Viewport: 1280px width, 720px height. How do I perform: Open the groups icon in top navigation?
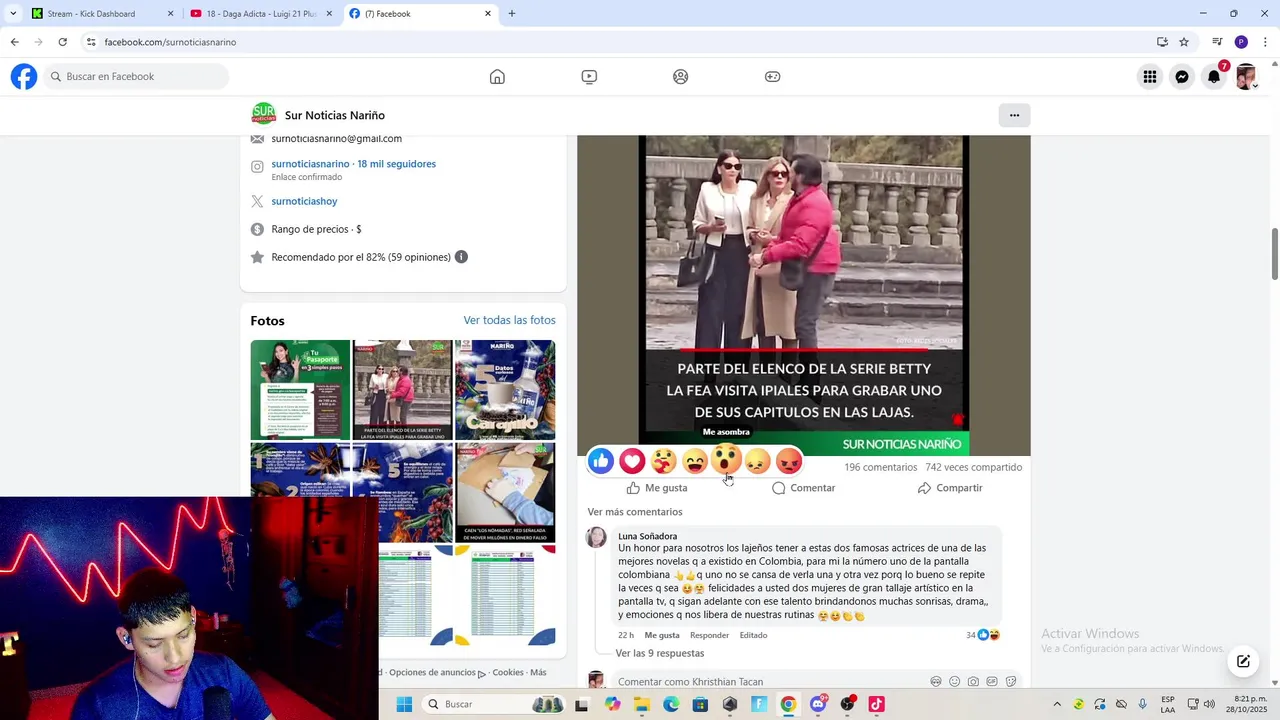click(681, 77)
